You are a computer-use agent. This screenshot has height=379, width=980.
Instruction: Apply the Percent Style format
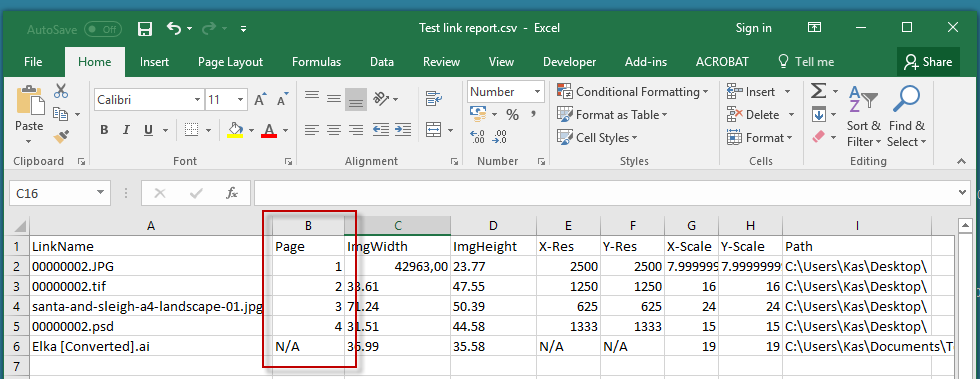pos(512,115)
